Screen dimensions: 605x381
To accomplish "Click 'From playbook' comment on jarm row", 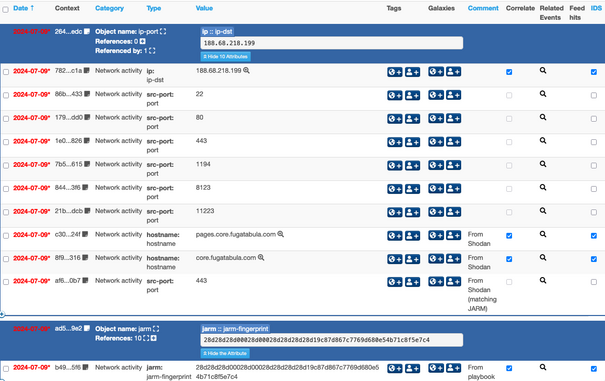I will 481,372.
